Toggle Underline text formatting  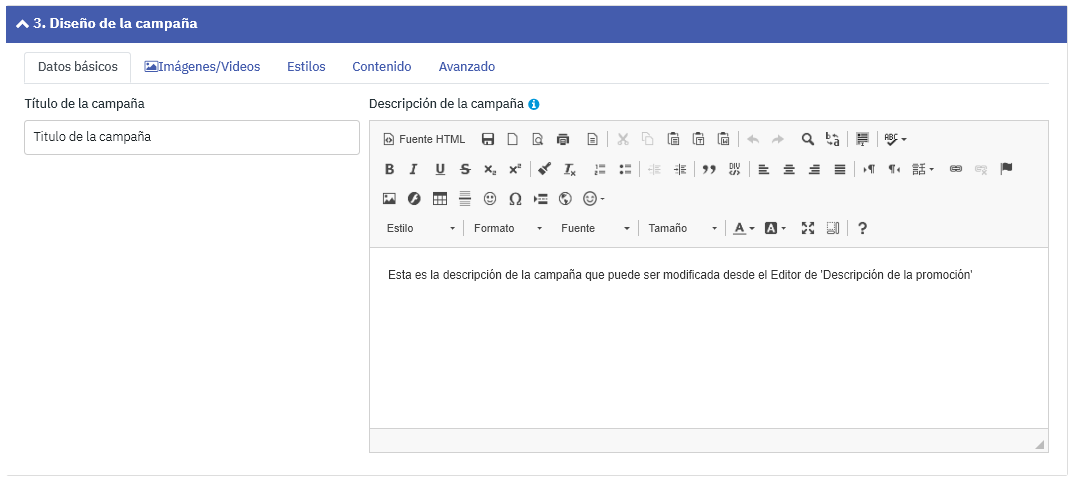pyautogui.click(x=439, y=169)
